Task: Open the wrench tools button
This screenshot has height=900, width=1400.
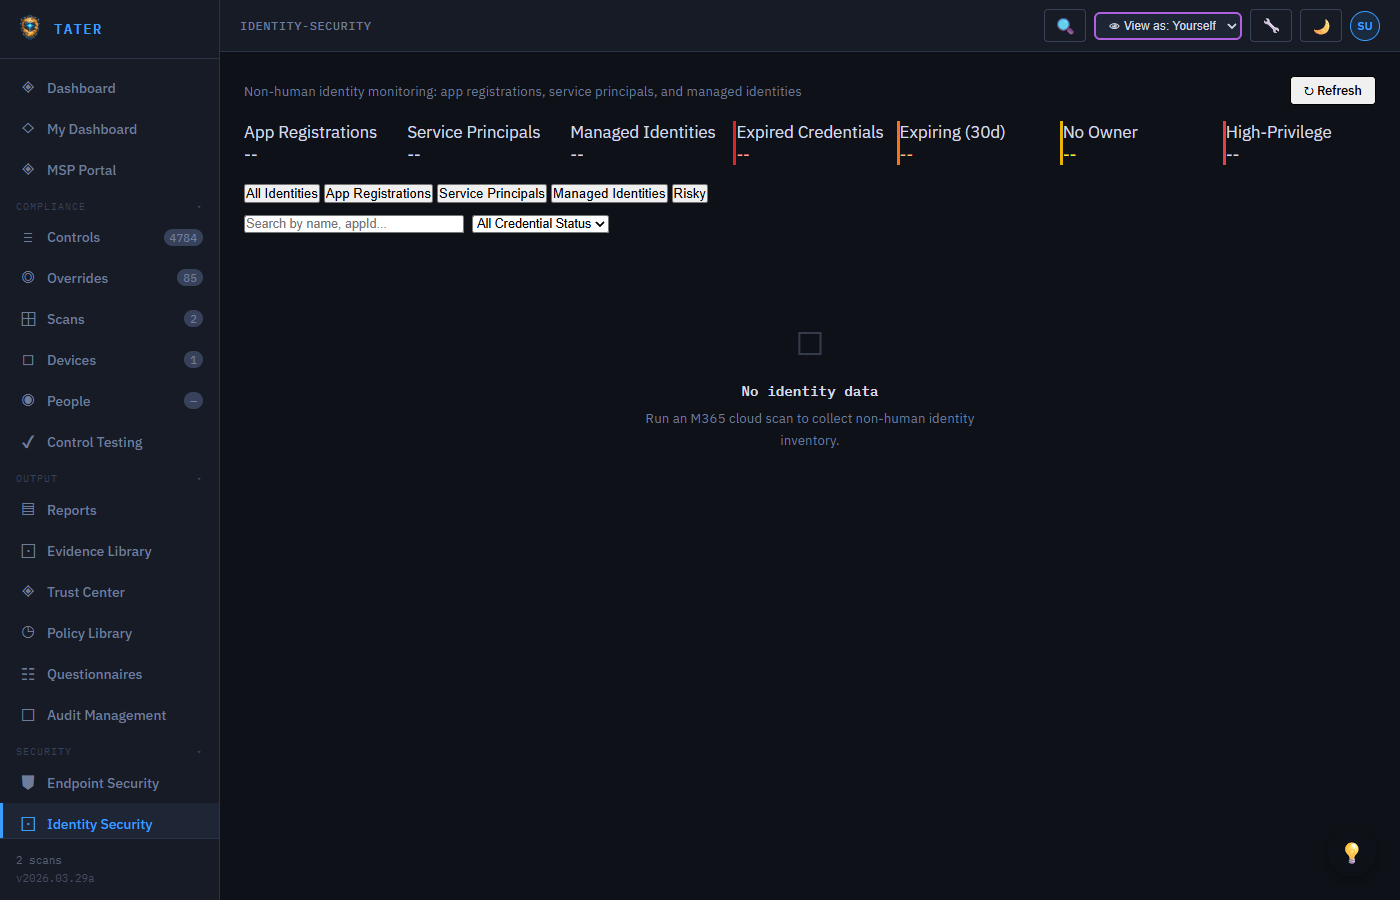Action: (1271, 26)
